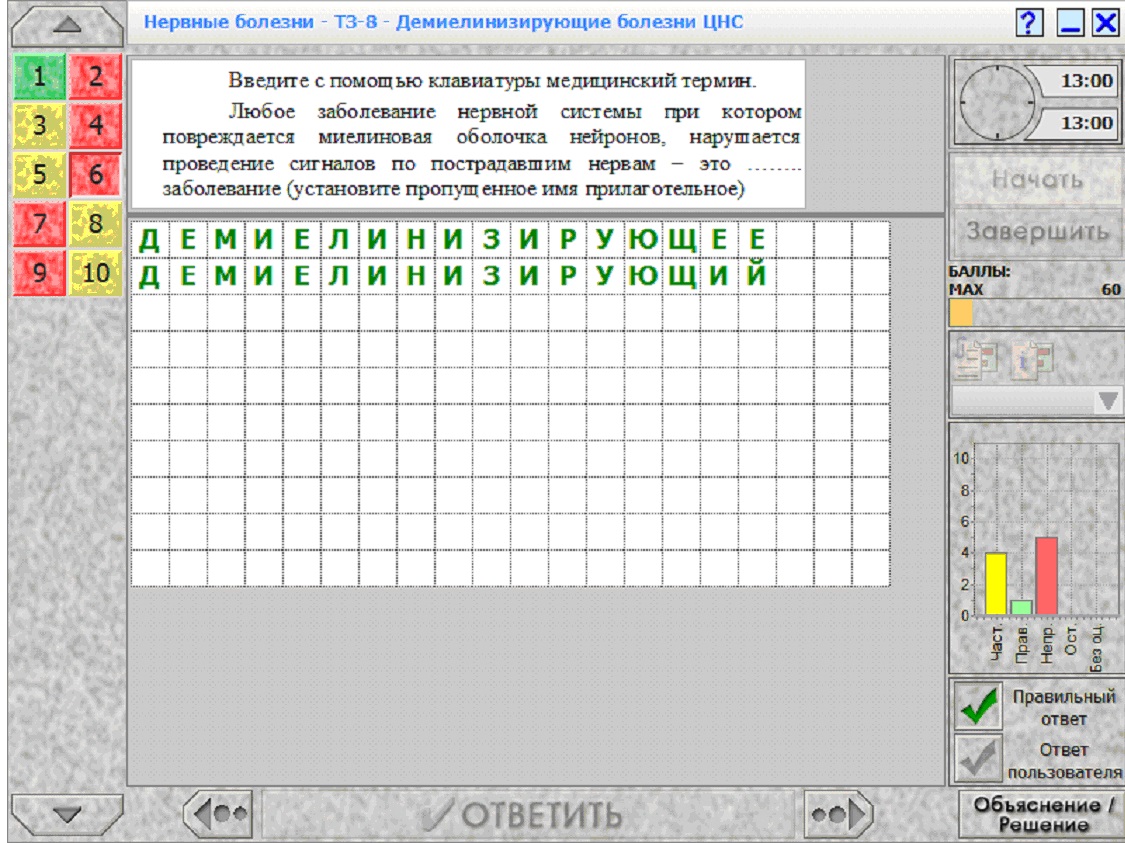The height and width of the screenshot is (843, 1125).
Task: Click the orange score progress bar
Action: (961, 314)
